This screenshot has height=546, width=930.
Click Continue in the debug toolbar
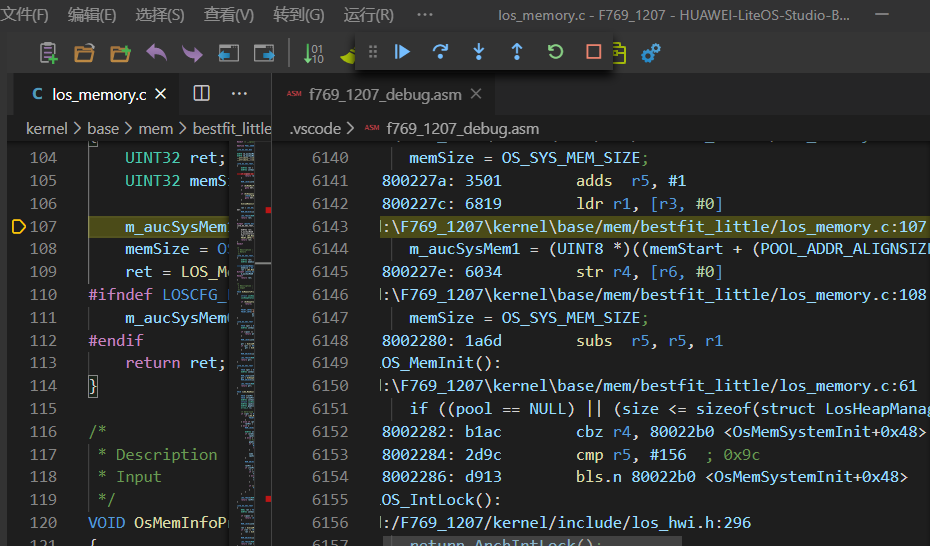[x=403, y=52]
